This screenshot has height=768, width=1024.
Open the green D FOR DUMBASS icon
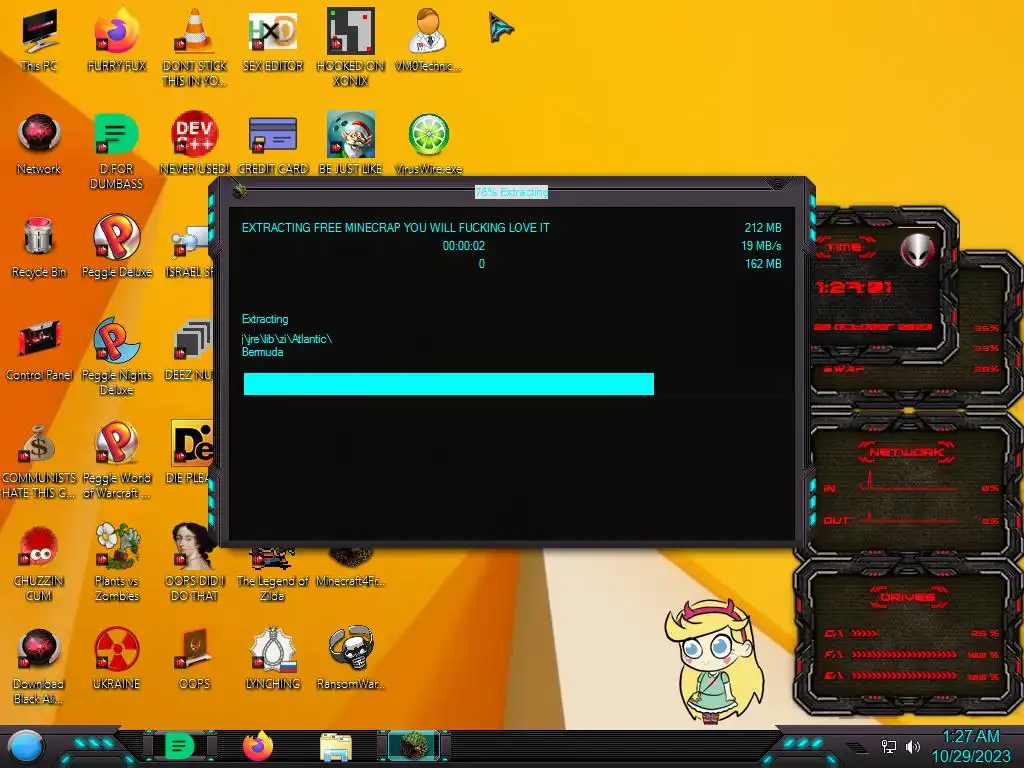[116, 151]
